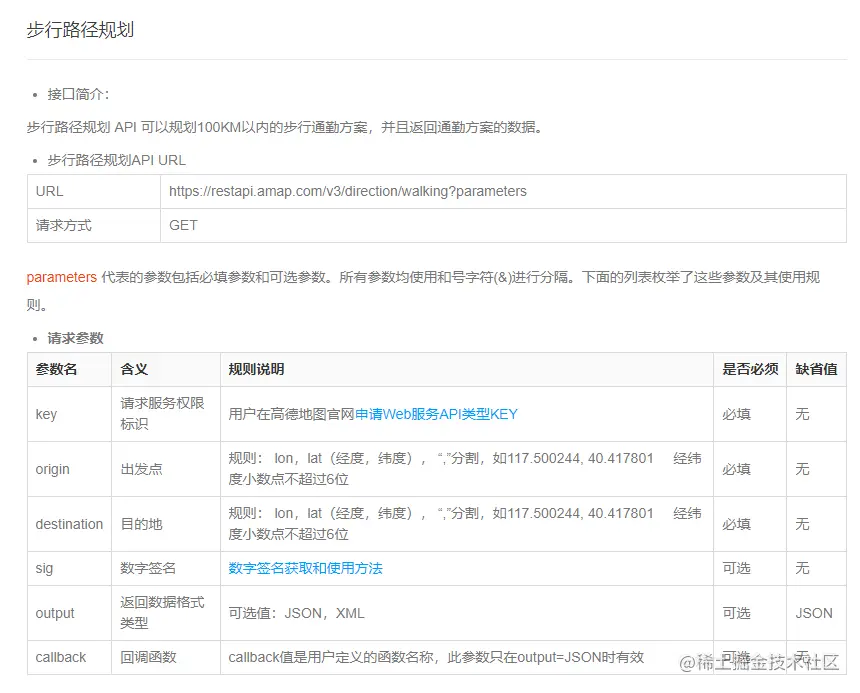This screenshot has width=860, height=693.
Task: Click the origin row rule description
Action: point(465,469)
